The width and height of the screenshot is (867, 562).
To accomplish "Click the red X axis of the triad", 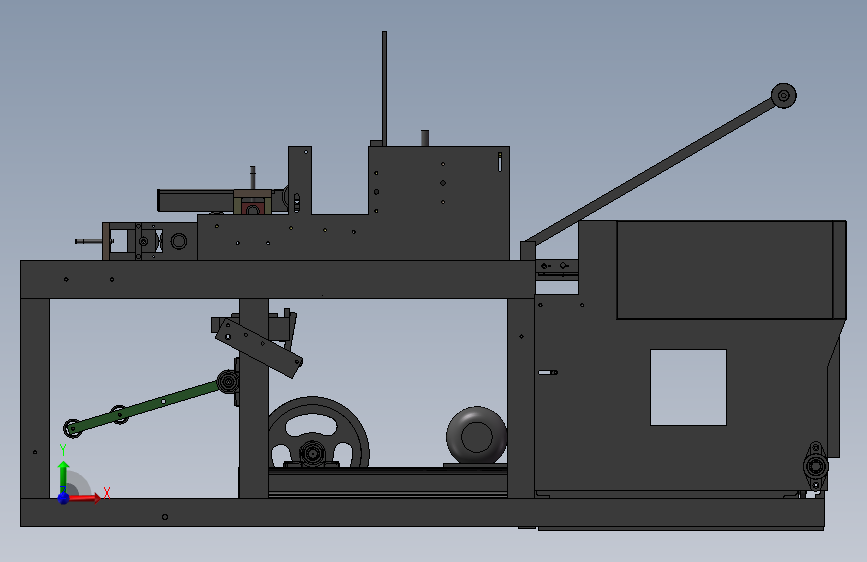I will click(x=85, y=498).
